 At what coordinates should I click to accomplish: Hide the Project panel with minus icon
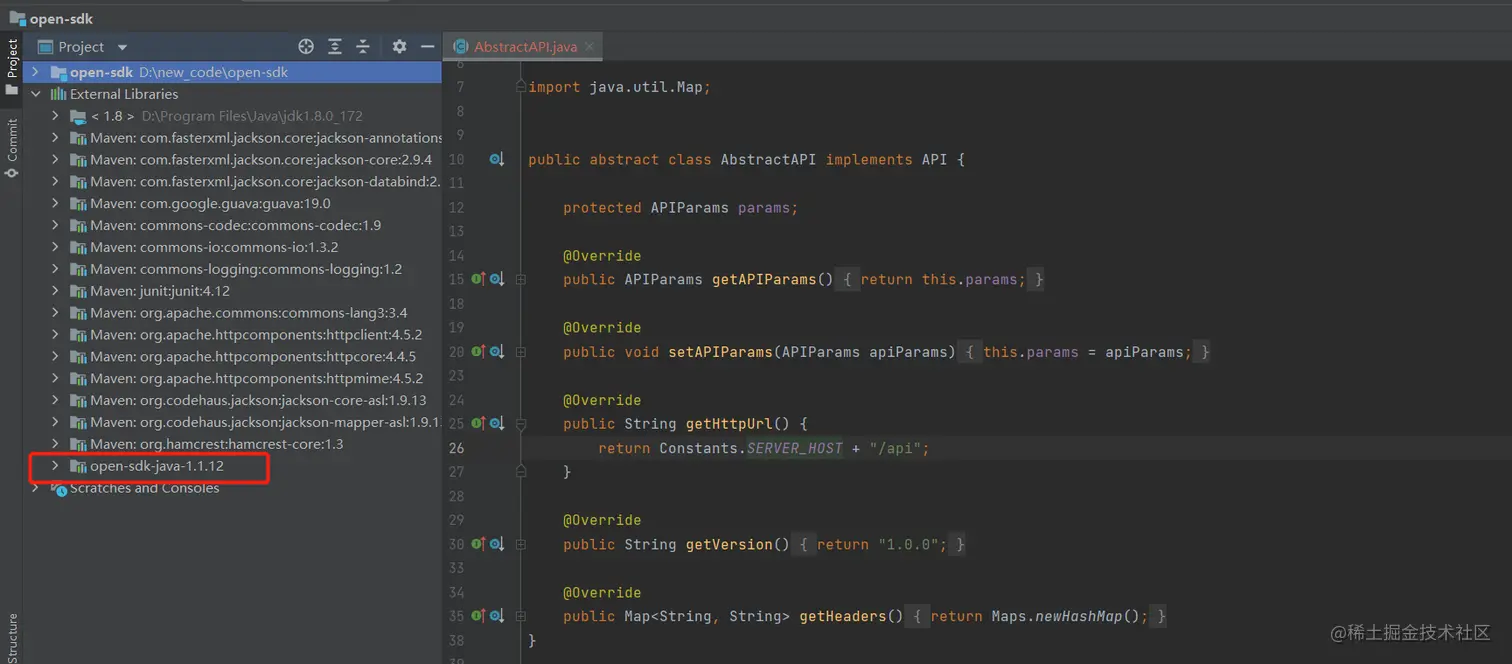(x=427, y=47)
